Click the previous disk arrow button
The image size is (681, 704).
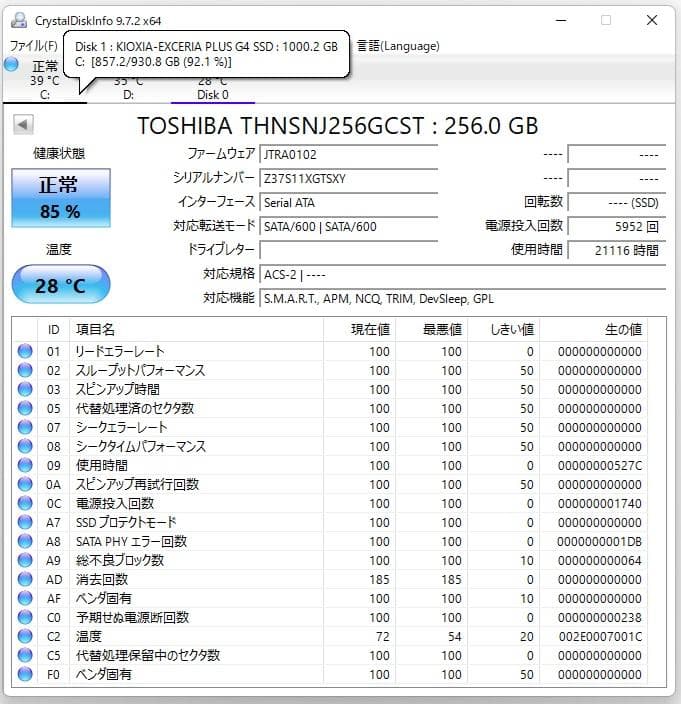coord(23,124)
